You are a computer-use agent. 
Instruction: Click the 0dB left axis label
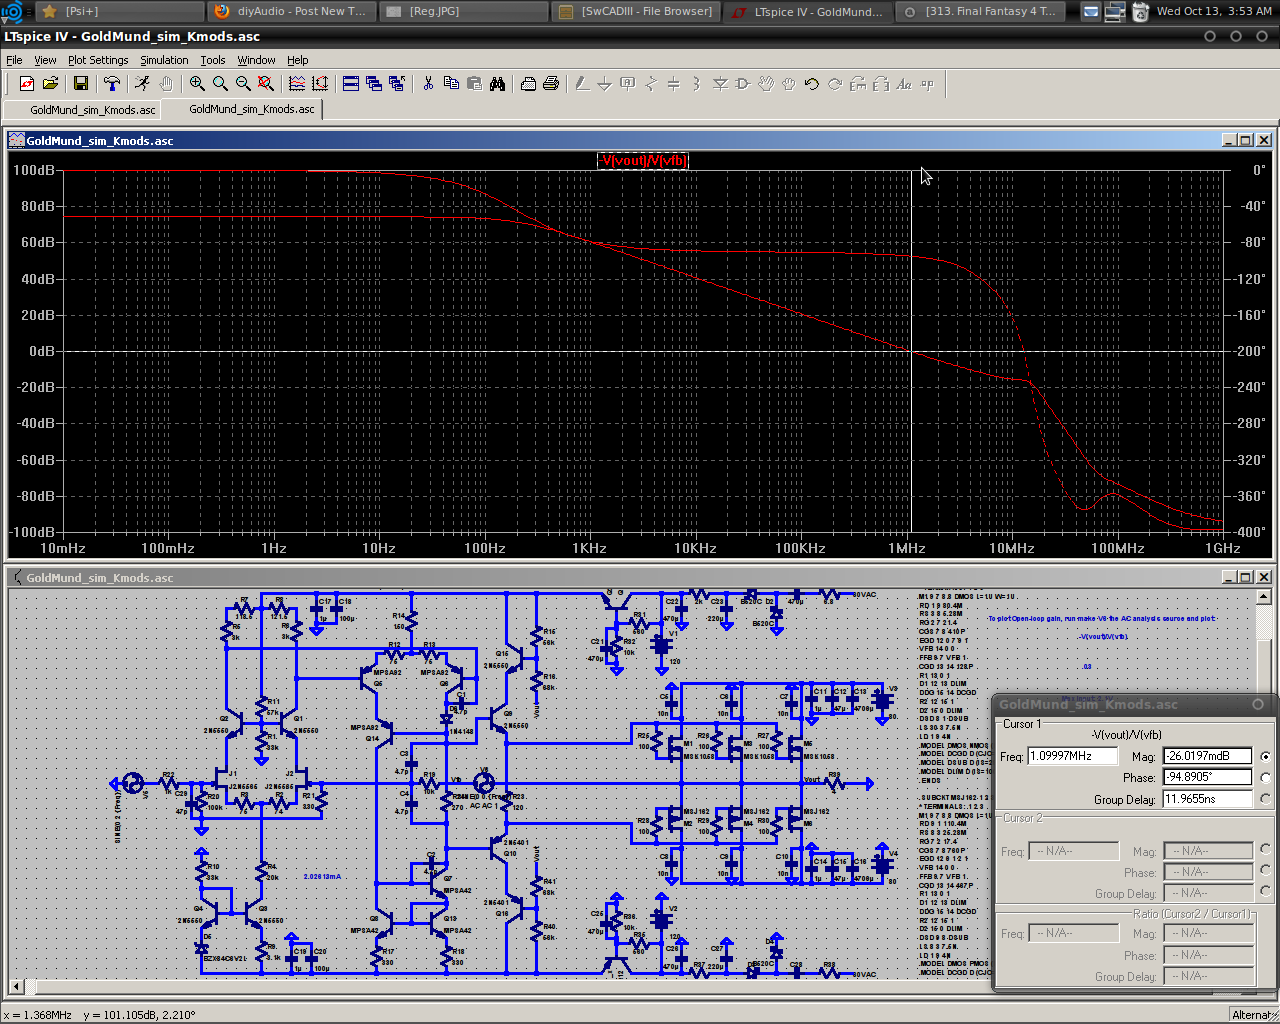42,351
